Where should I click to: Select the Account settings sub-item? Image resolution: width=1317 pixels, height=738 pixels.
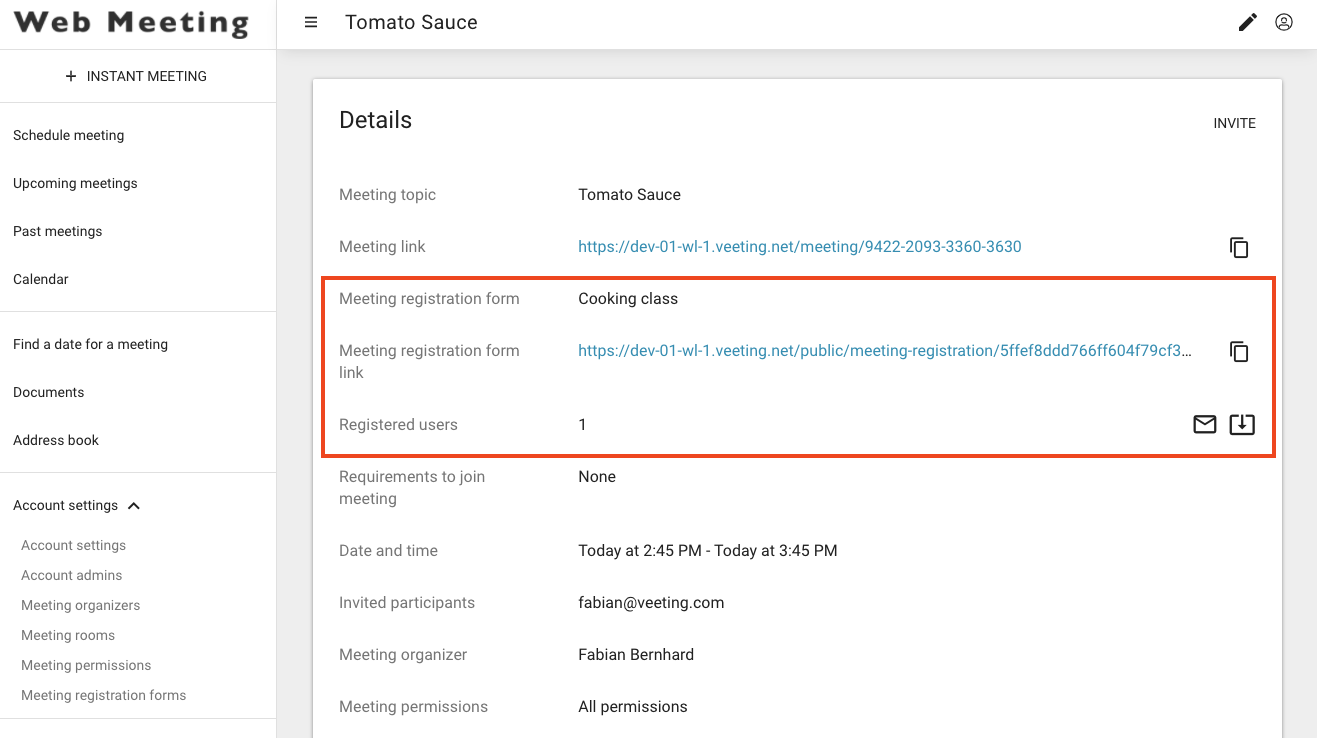pyautogui.click(x=74, y=545)
